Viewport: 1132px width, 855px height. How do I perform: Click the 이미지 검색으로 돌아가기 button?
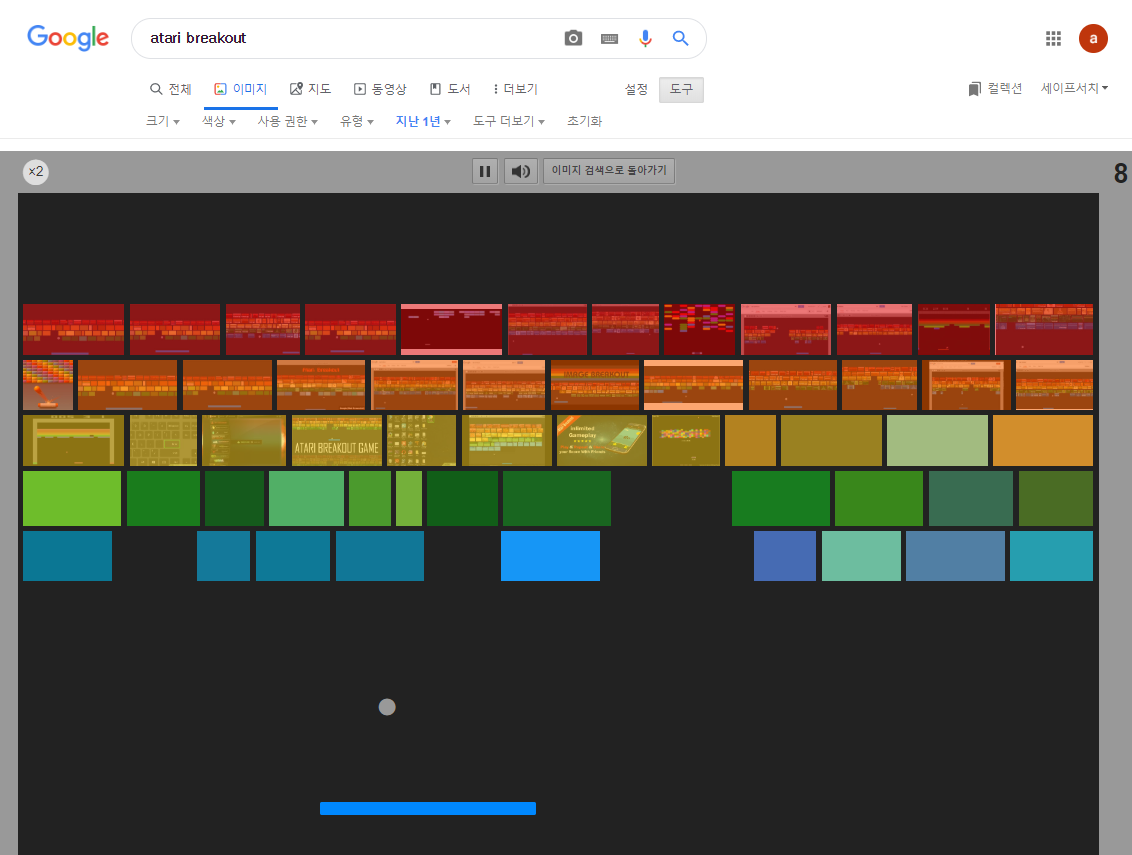tap(609, 171)
